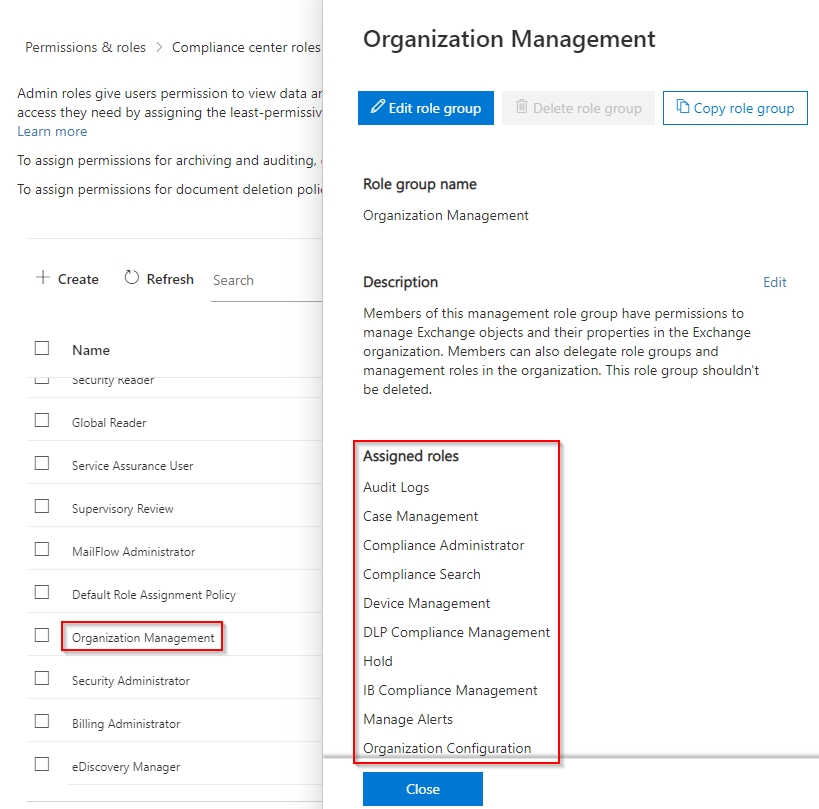
Task: Sort the list by Name column header
Action: (91, 350)
